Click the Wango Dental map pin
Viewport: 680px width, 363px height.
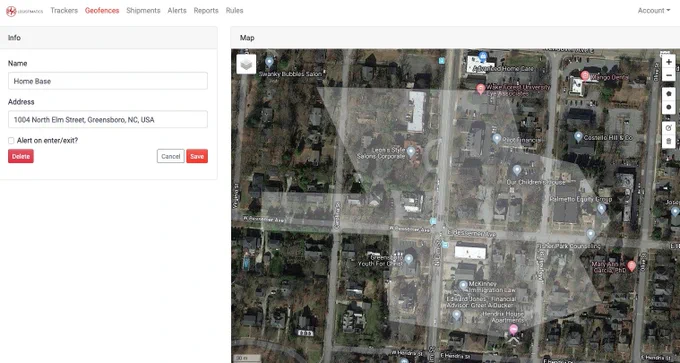[x=585, y=76]
